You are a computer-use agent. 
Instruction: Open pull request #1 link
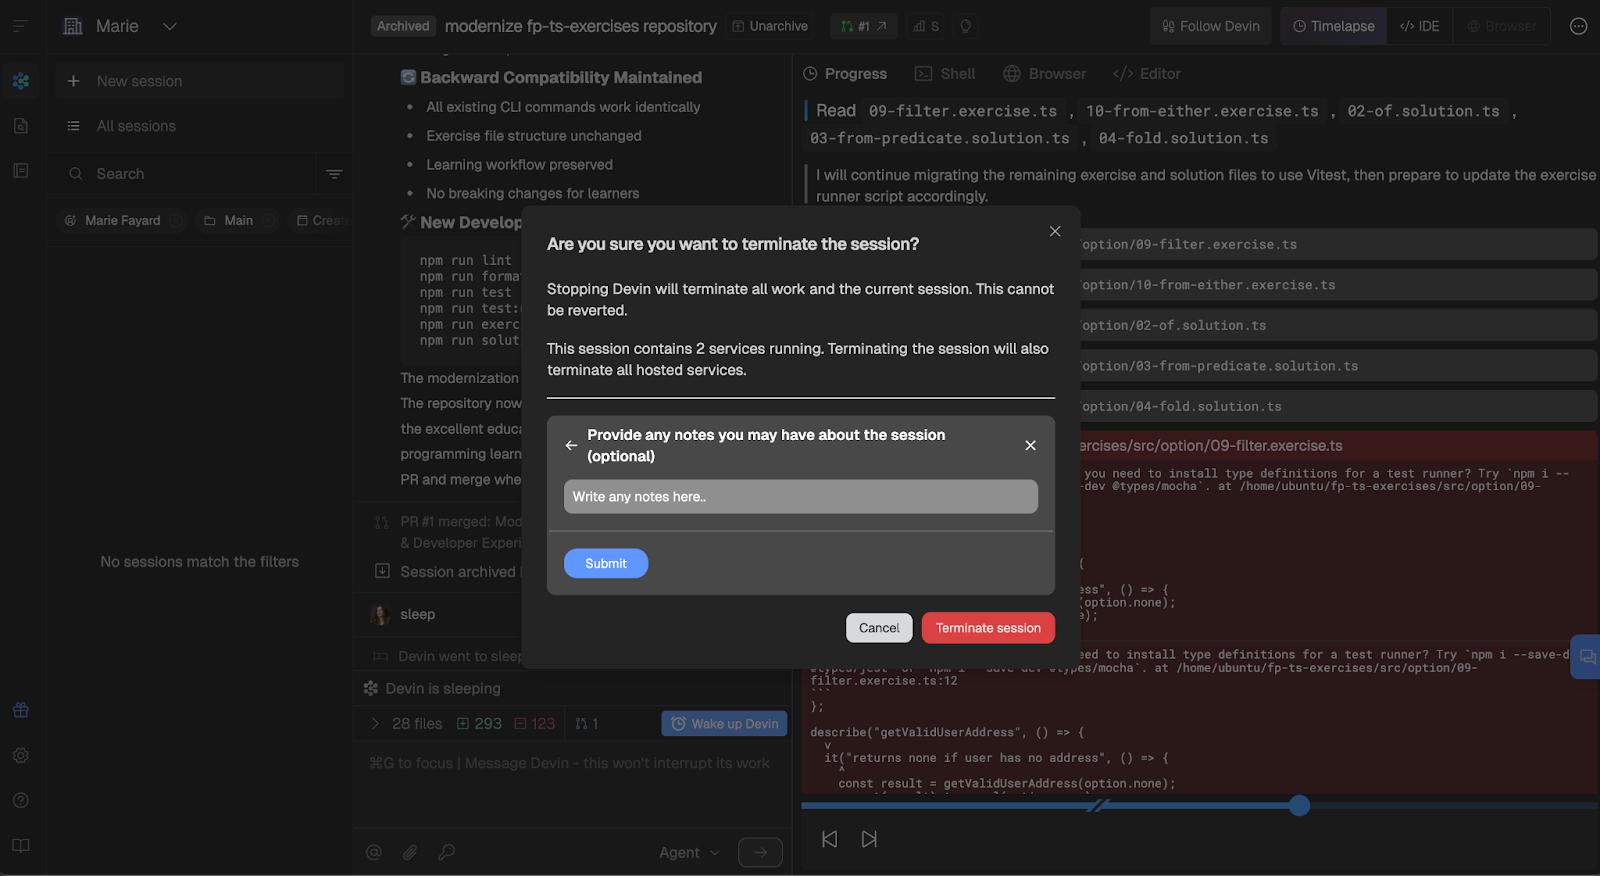[x=863, y=26]
